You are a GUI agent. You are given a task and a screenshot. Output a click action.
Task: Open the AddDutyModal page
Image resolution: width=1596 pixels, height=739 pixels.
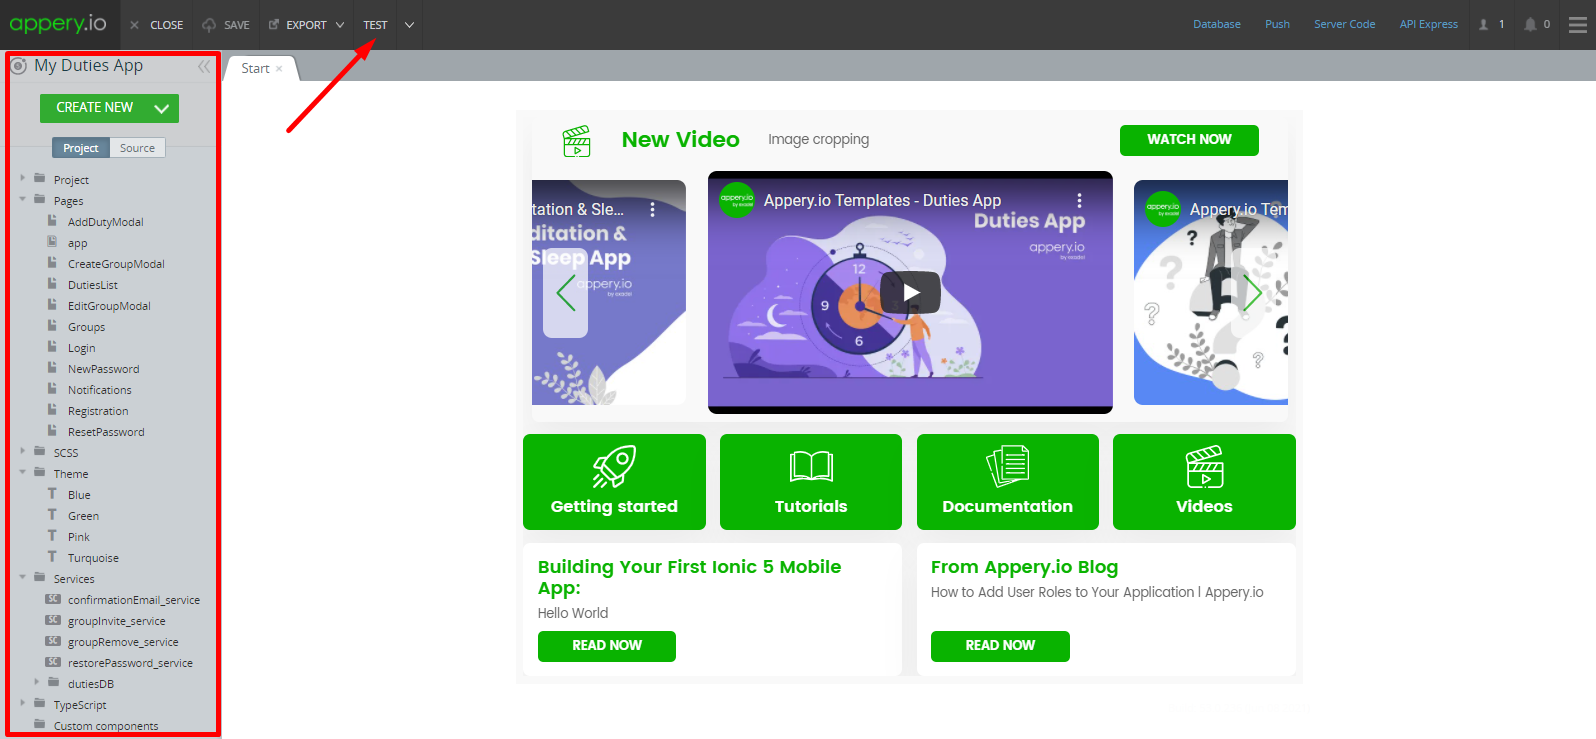point(105,222)
